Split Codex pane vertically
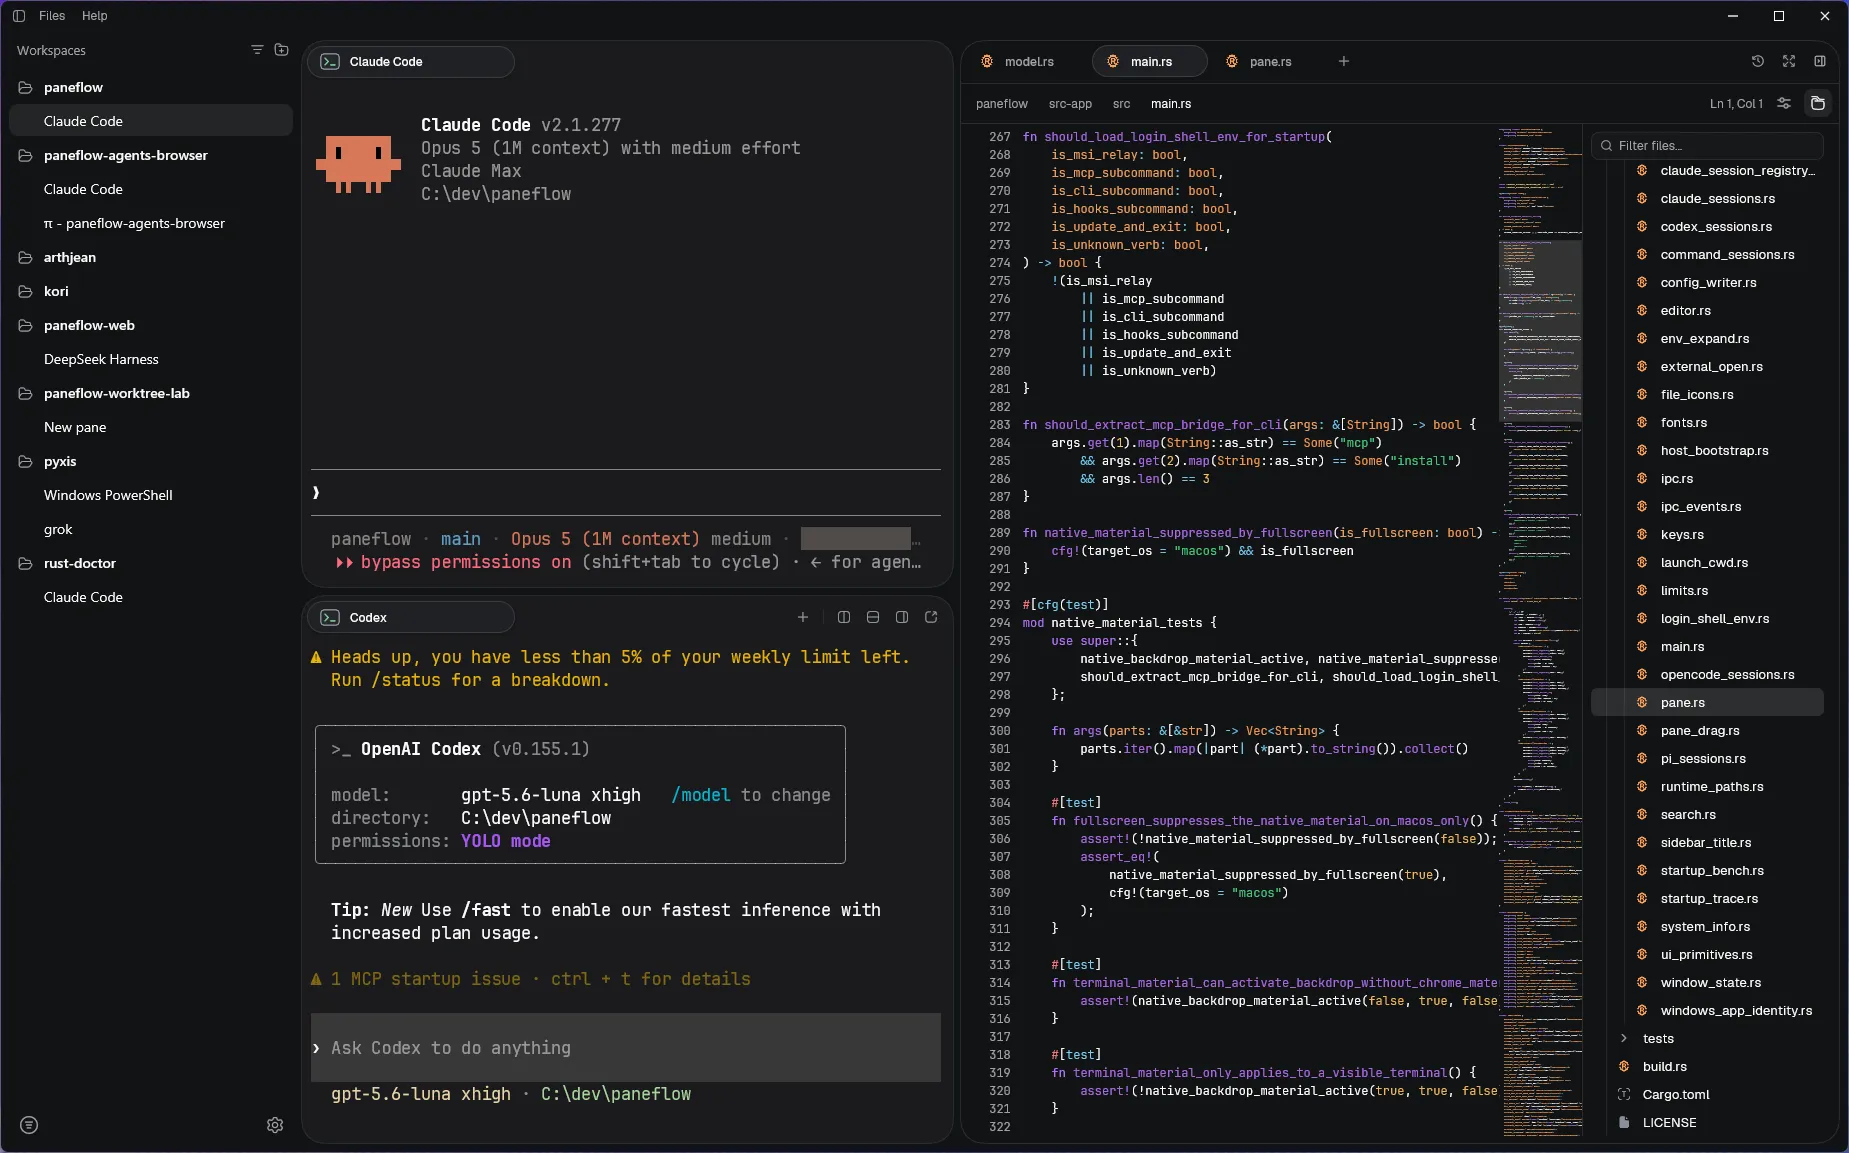1849x1153 pixels. pyautogui.click(x=844, y=617)
